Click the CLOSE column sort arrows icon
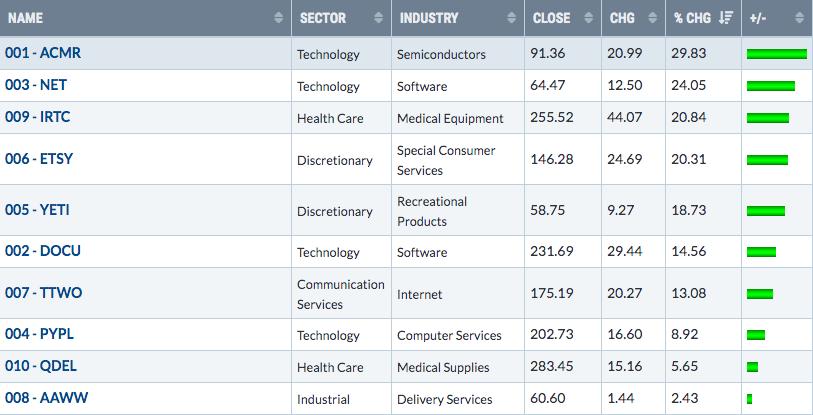 click(587, 18)
